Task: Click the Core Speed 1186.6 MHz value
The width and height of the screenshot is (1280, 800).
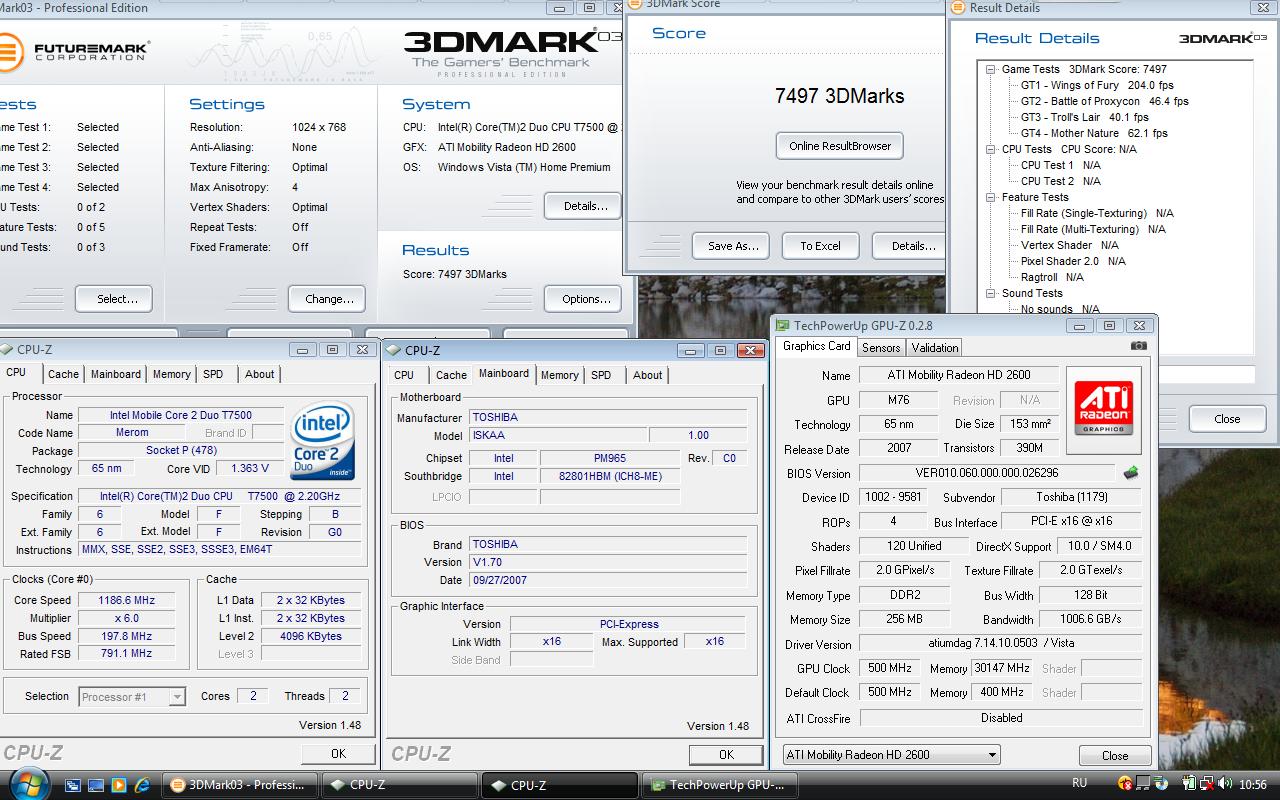Action: (x=126, y=600)
